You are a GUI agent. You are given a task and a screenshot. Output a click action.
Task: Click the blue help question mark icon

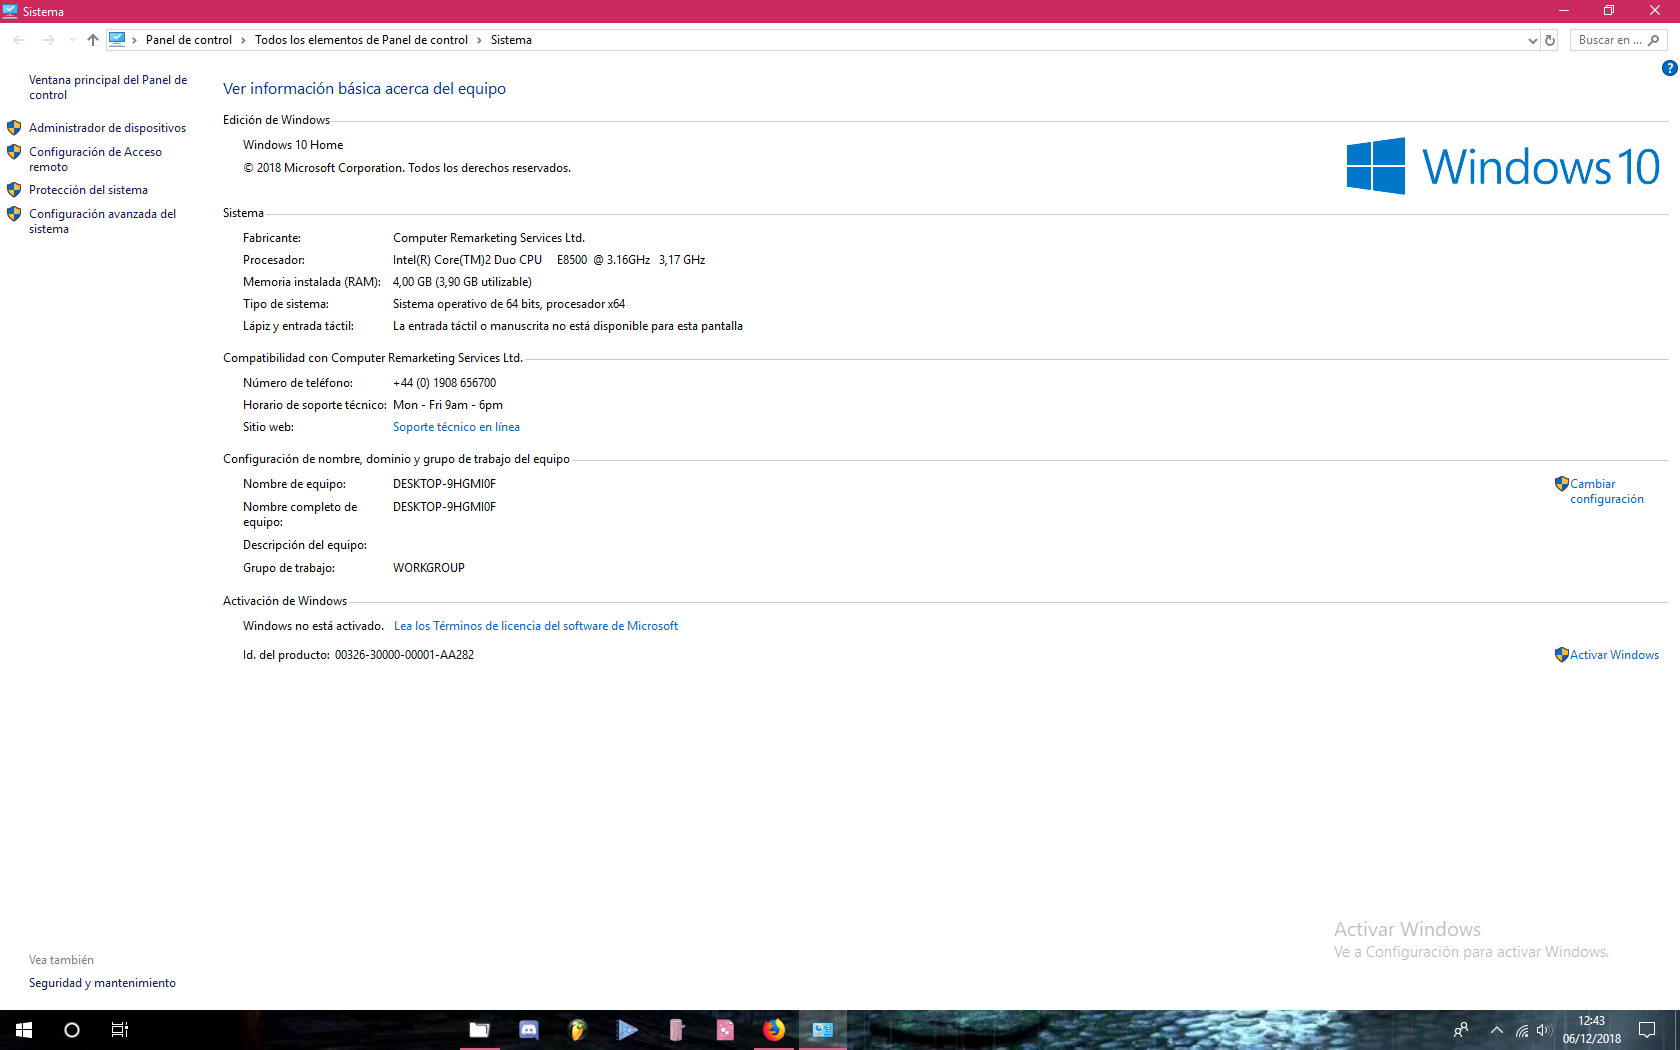click(1669, 68)
